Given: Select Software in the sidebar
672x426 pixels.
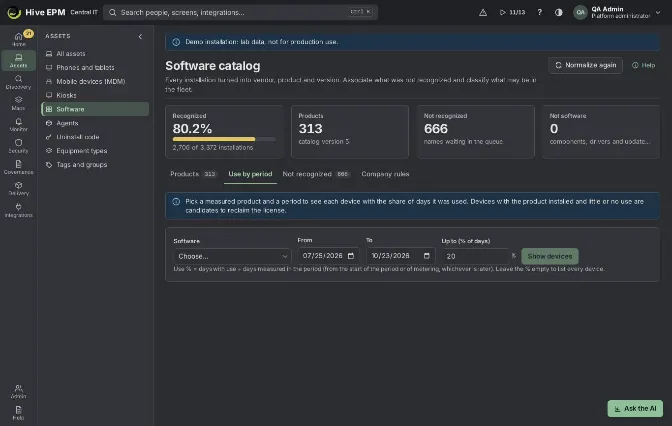Looking at the screenshot, I should point(95,109).
